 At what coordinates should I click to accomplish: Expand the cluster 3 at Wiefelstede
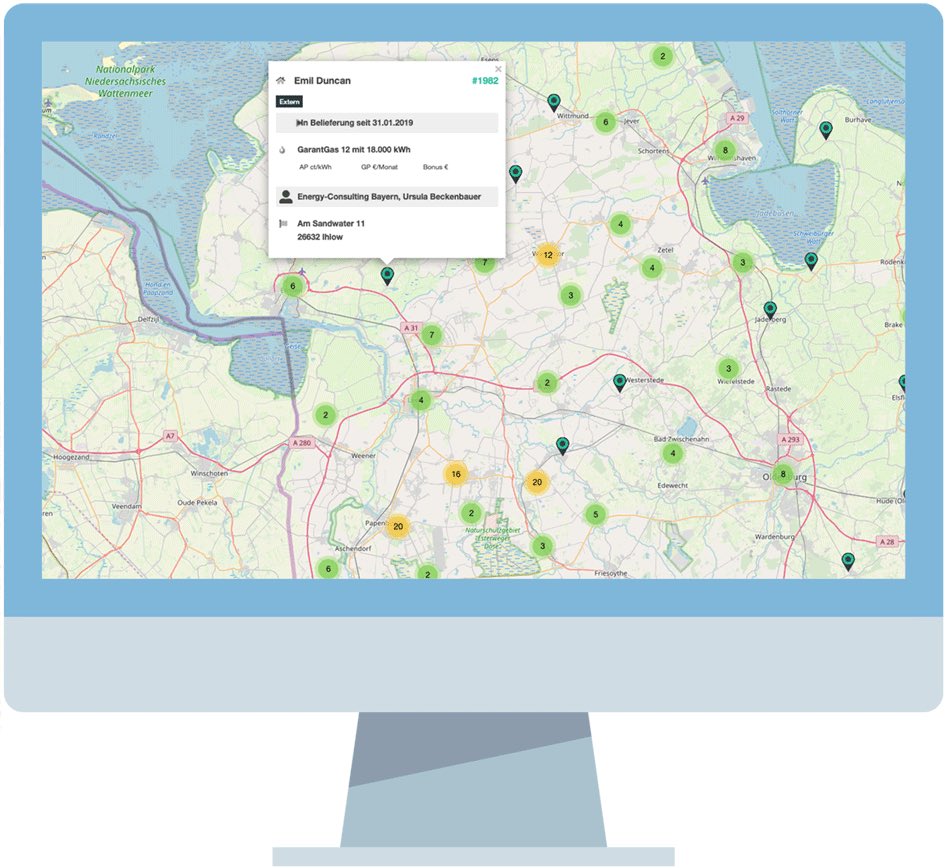[729, 368]
